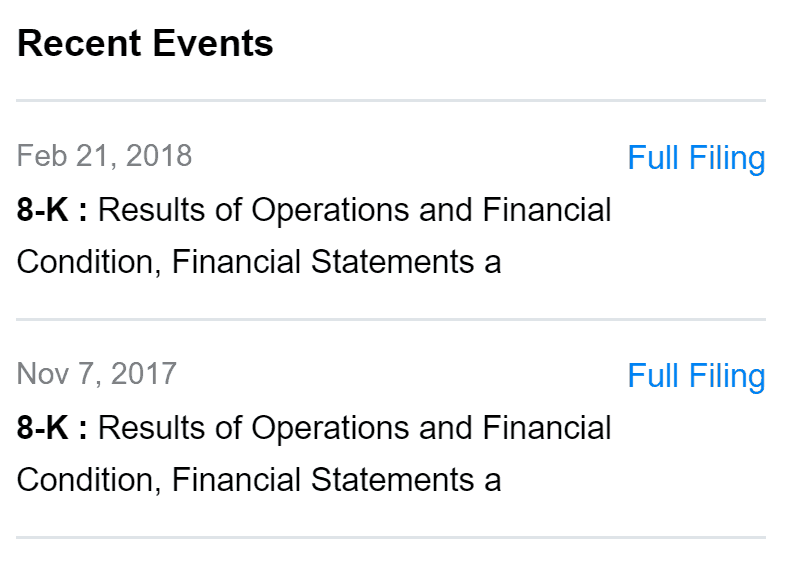Click the word "Financial" ending the Feb 2018 first line
The height and width of the screenshot is (565, 786).
coord(546,211)
